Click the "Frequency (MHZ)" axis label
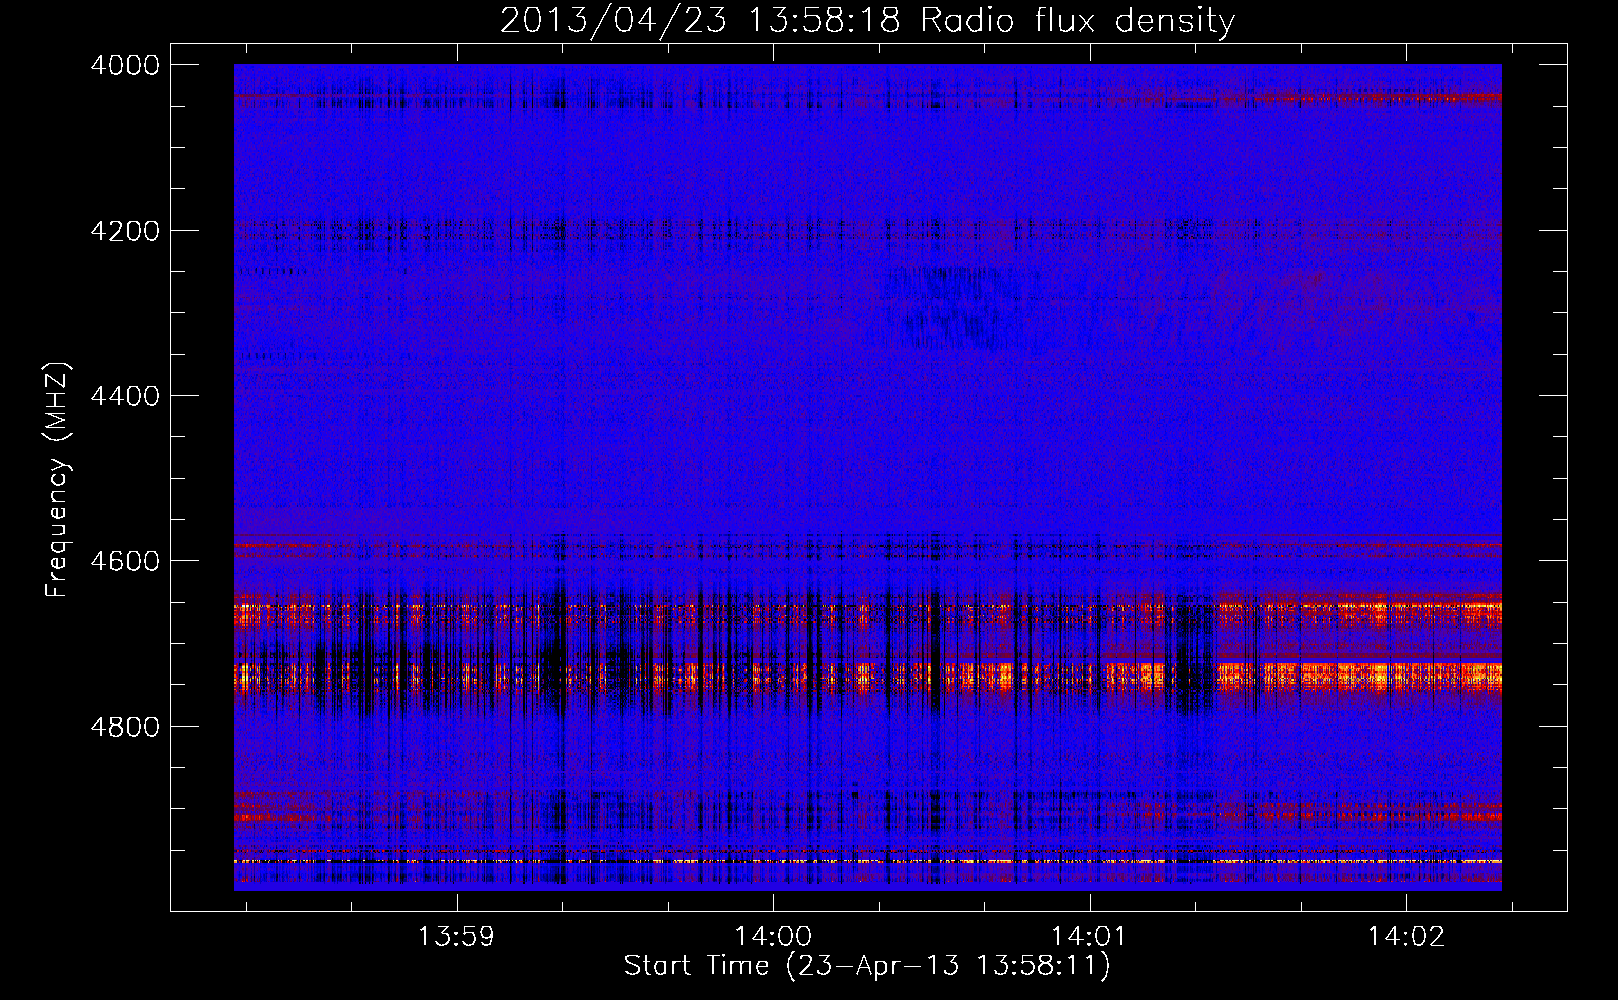1618x1000 pixels. [x=58, y=480]
